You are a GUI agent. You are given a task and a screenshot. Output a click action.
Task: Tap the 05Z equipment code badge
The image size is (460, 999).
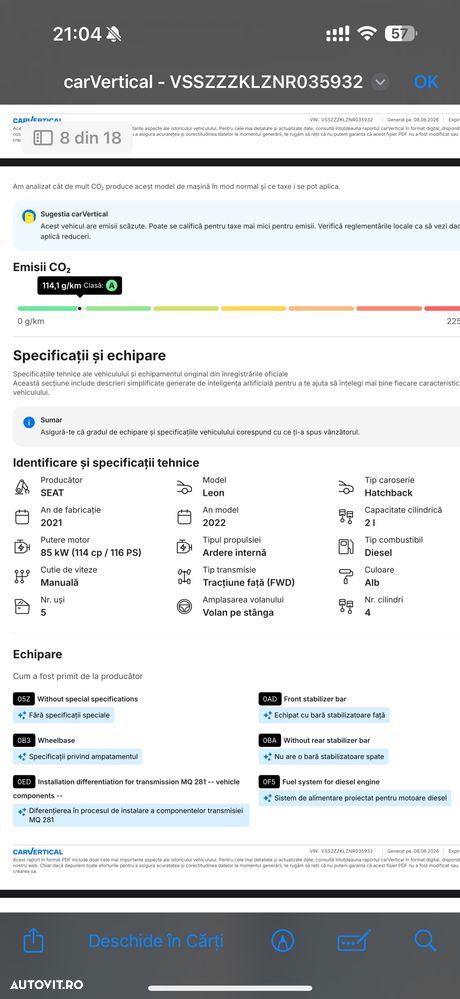[24, 699]
